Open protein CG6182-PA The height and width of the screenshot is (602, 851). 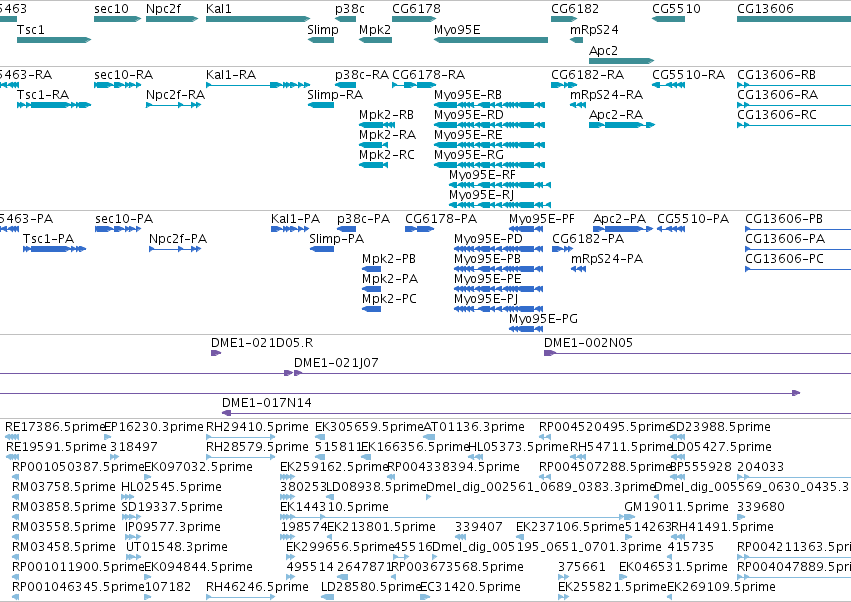point(562,249)
